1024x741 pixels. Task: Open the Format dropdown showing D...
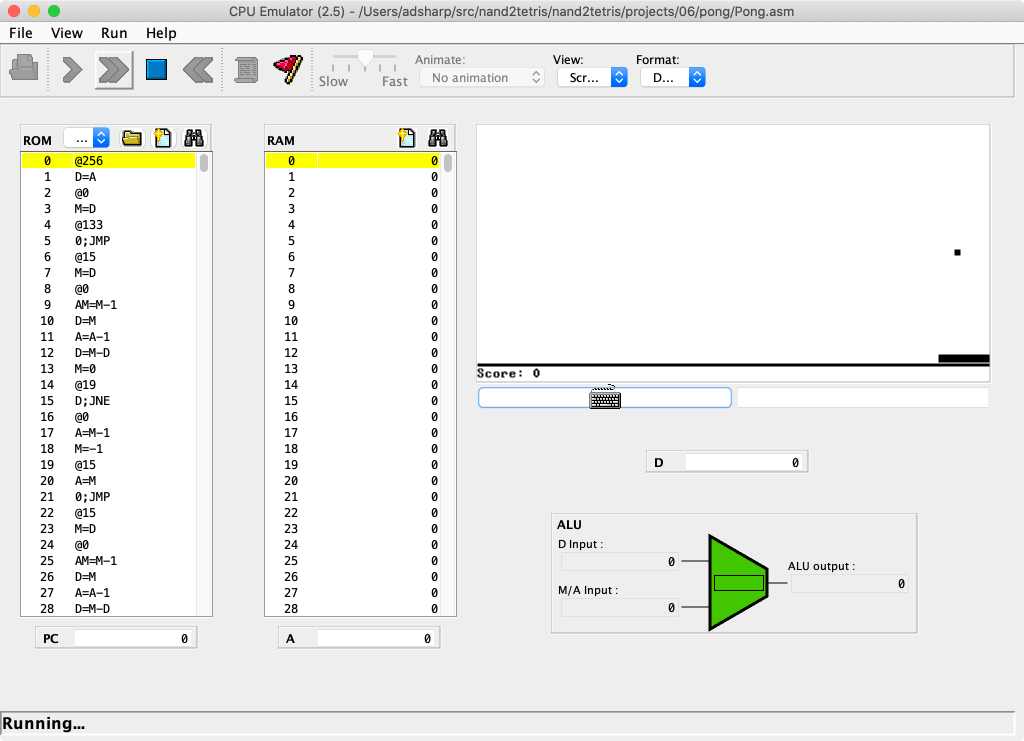[x=672, y=76]
